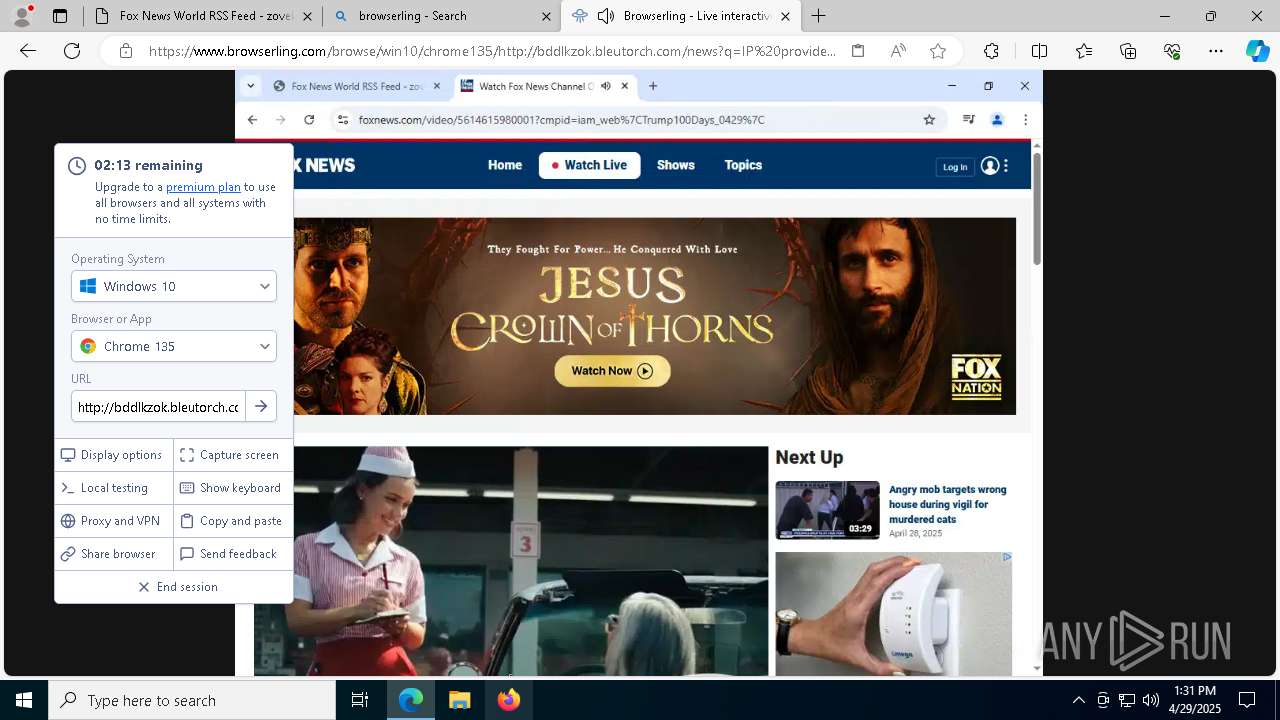Open Chrome tab search dropdown arrow
The height and width of the screenshot is (720, 1280).
(x=250, y=86)
